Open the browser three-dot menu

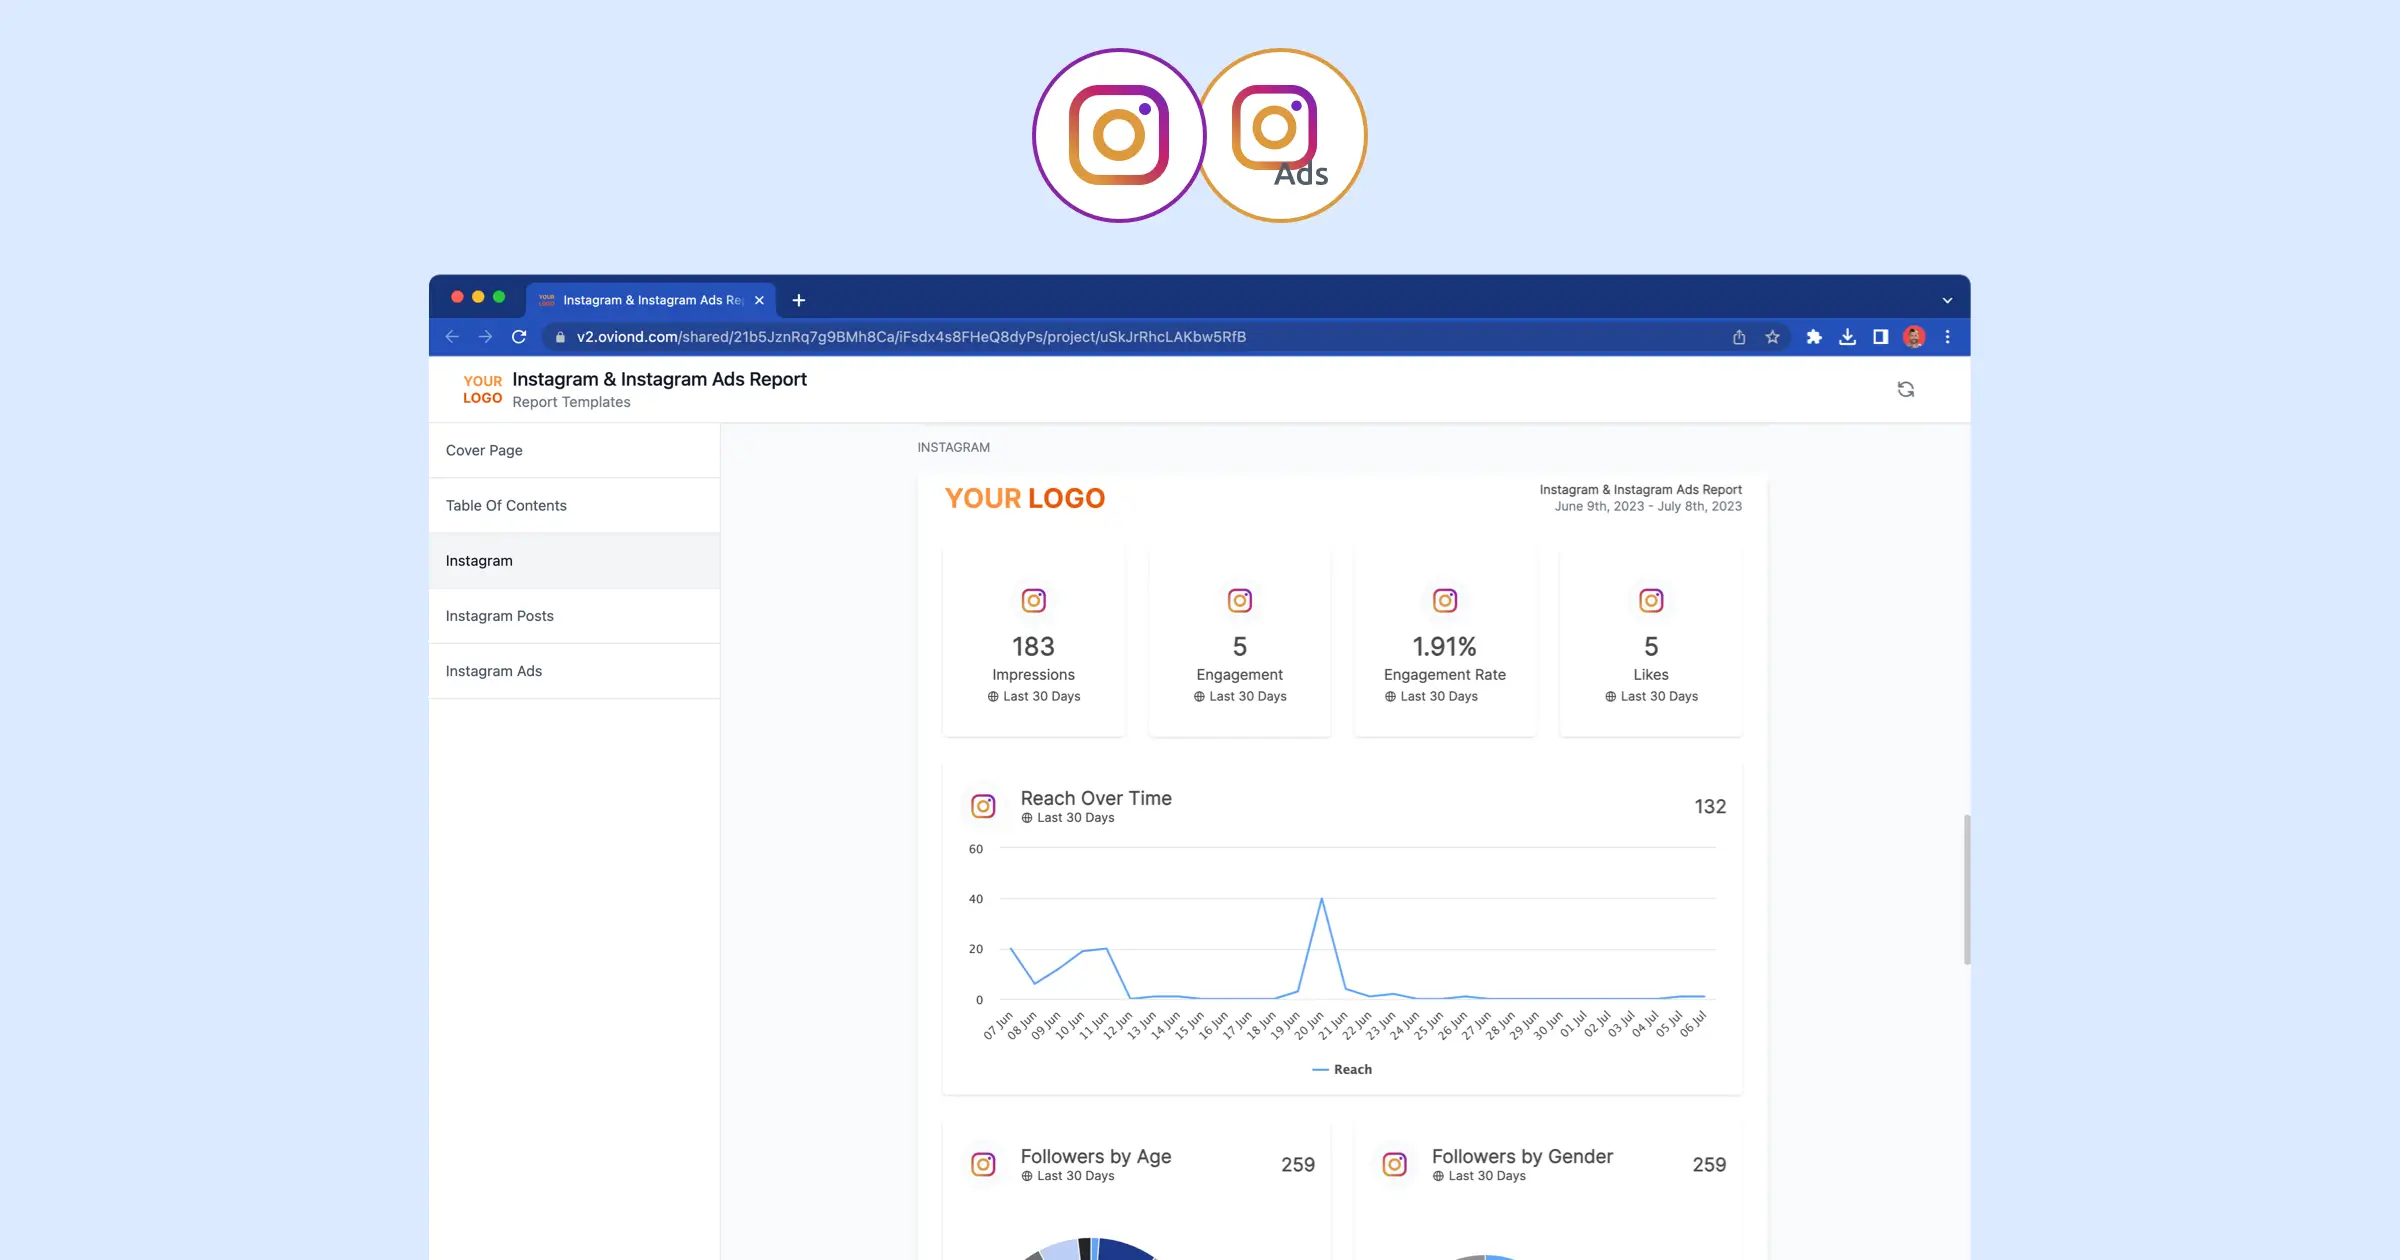(x=1947, y=337)
